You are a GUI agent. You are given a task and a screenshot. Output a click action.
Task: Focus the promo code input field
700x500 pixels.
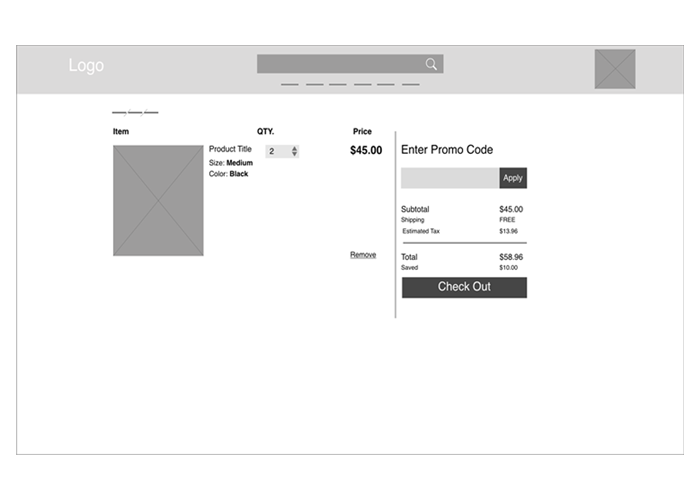click(449, 178)
